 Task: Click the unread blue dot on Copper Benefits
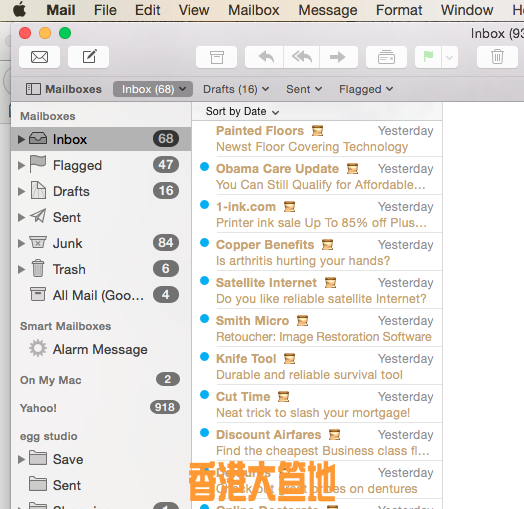204,243
